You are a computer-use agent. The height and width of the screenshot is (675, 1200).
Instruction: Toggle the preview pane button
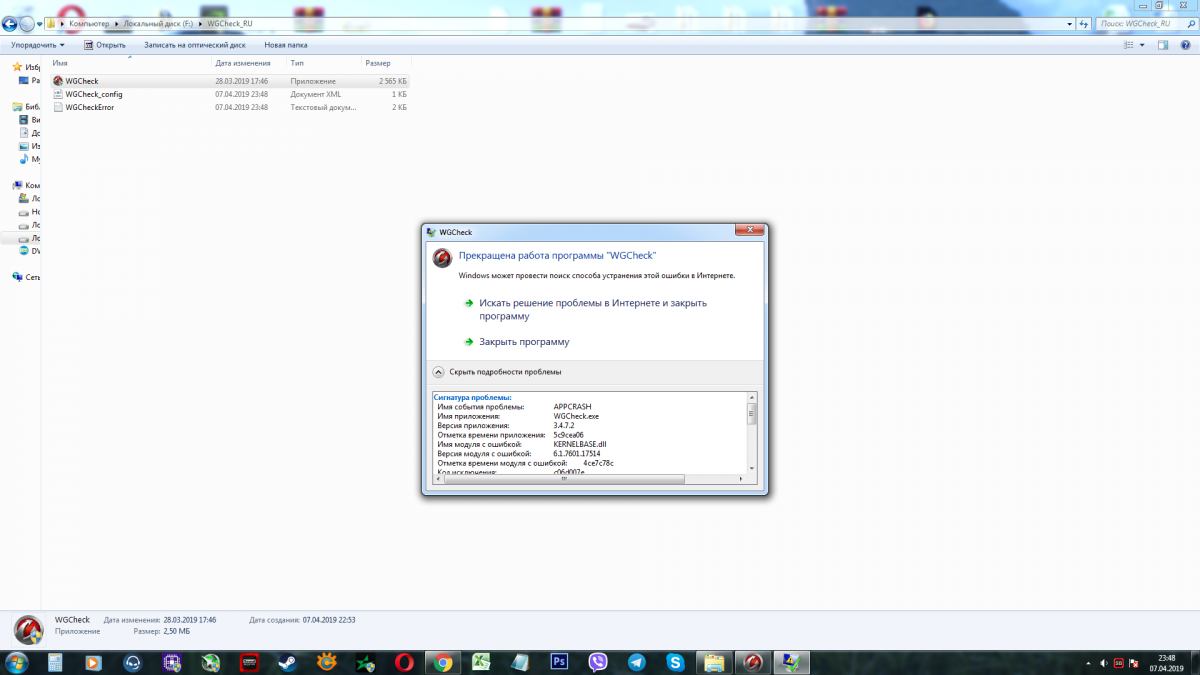point(1162,45)
